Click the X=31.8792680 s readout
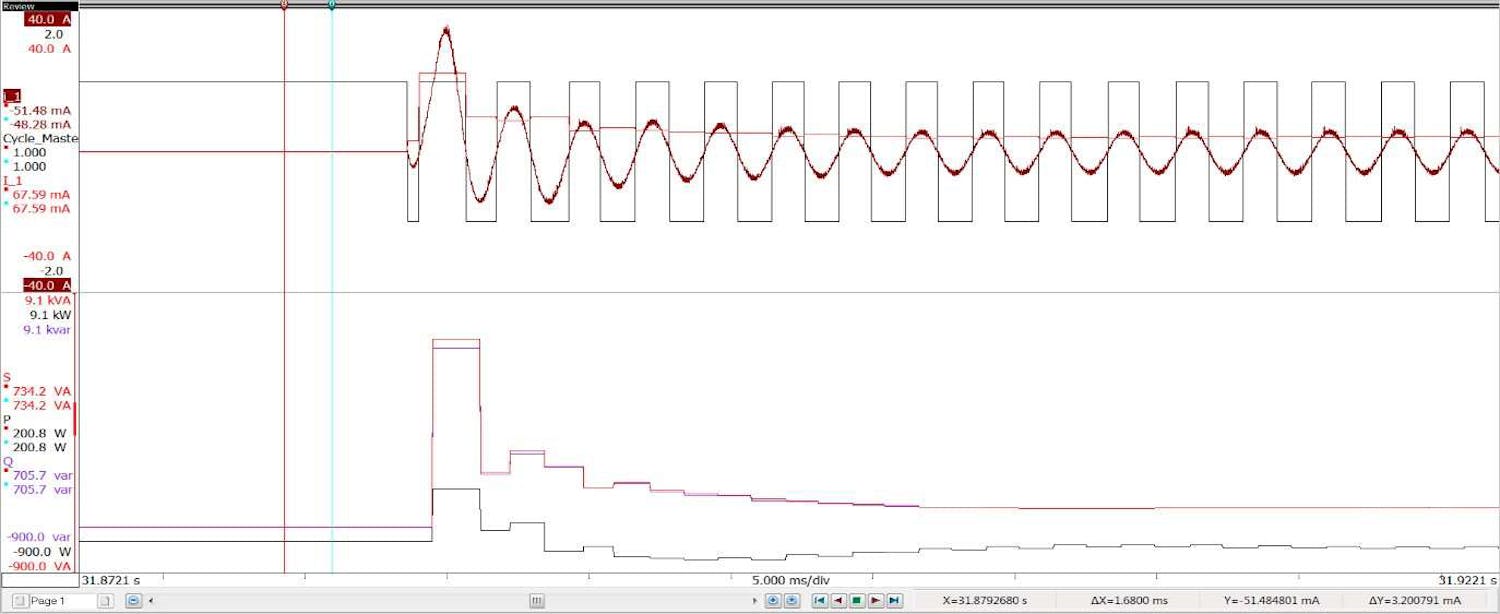Image resolution: width=1500 pixels, height=614 pixels. click(985, 600)
